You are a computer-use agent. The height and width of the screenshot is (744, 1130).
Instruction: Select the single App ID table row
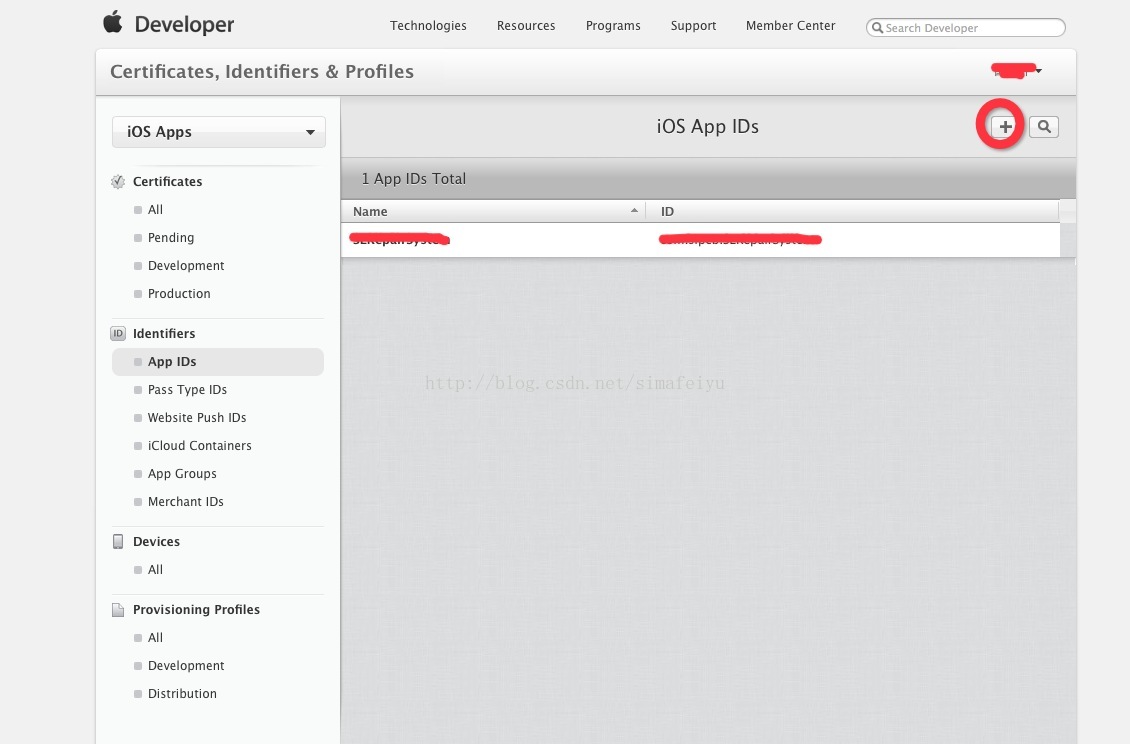tap(700, 239)
